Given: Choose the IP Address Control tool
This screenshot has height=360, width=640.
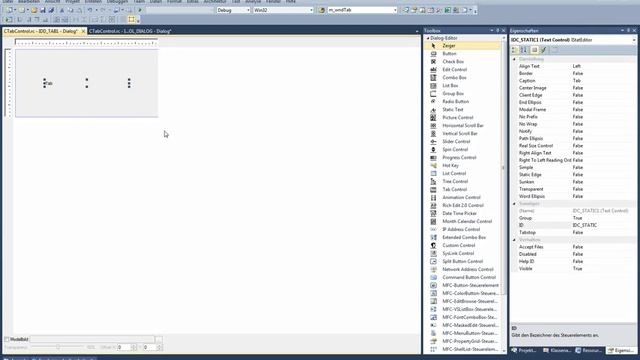Looking at the screenshot, I should point(463,229).
